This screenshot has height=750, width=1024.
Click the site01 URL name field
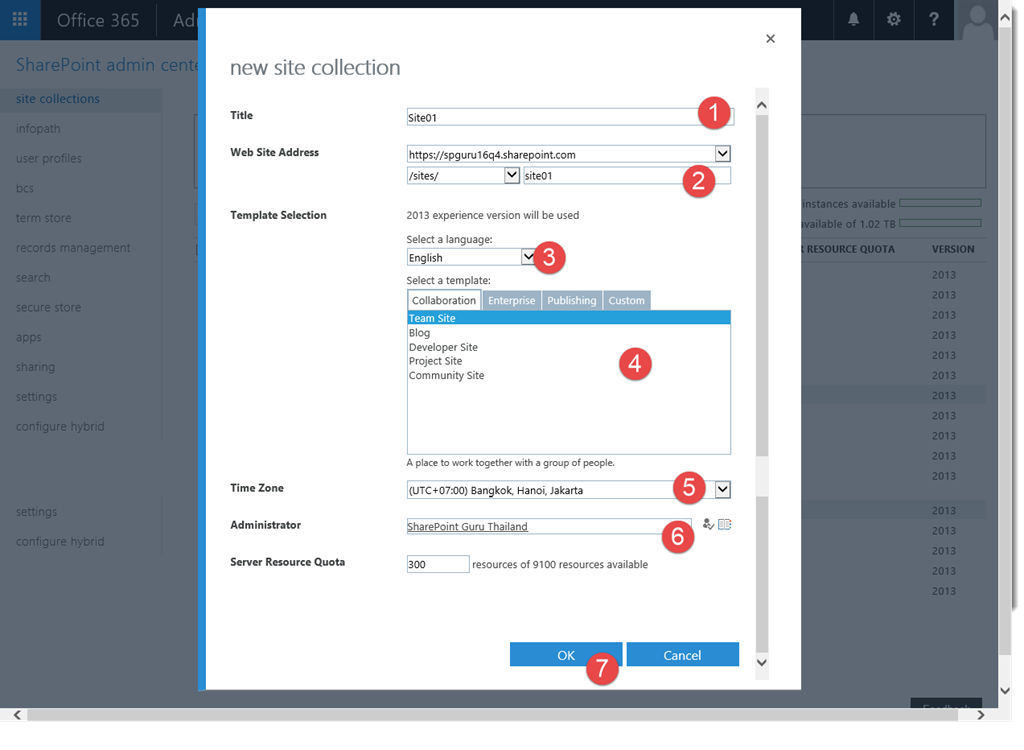627,175
